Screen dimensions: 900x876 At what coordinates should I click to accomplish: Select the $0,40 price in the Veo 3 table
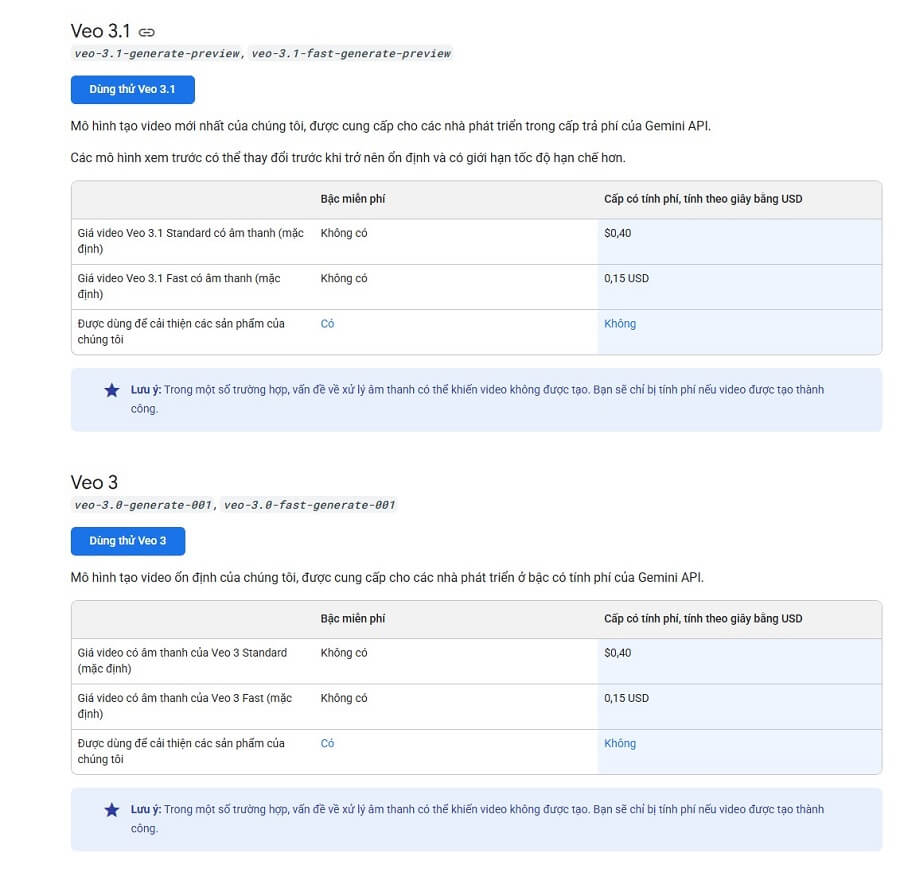tap(618, 653)
